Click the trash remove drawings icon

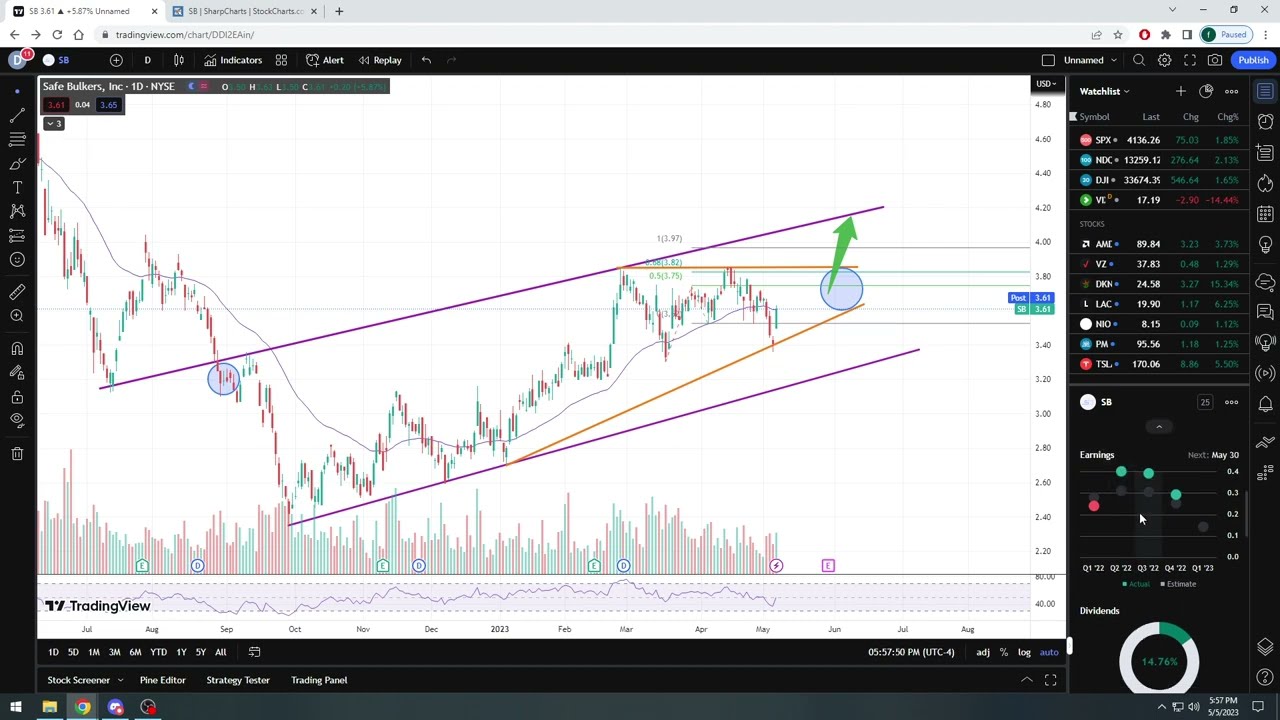point(17,454)
